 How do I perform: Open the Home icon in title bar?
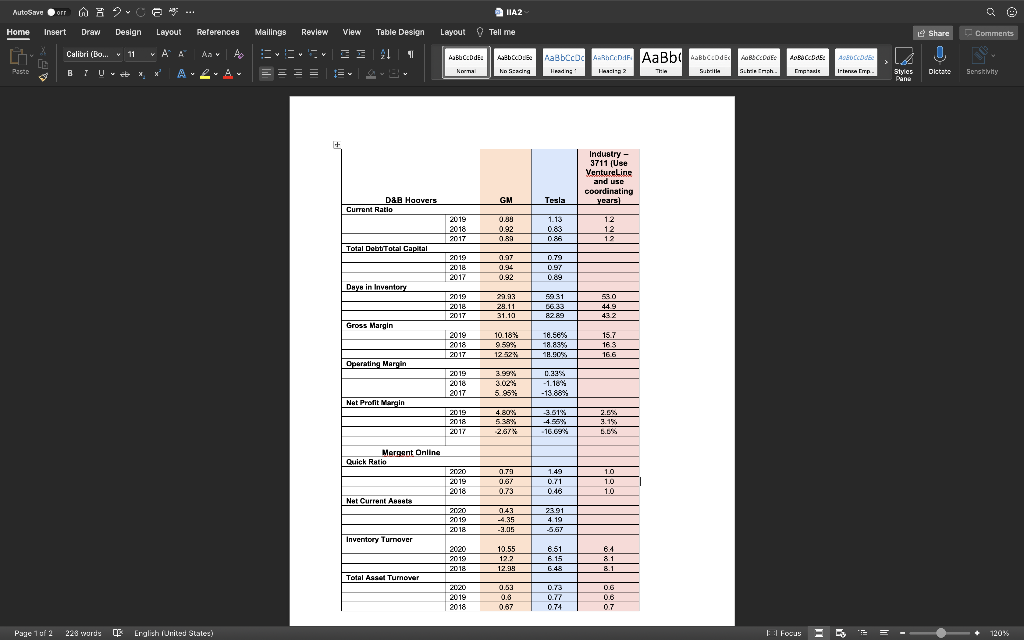(83, 12)
